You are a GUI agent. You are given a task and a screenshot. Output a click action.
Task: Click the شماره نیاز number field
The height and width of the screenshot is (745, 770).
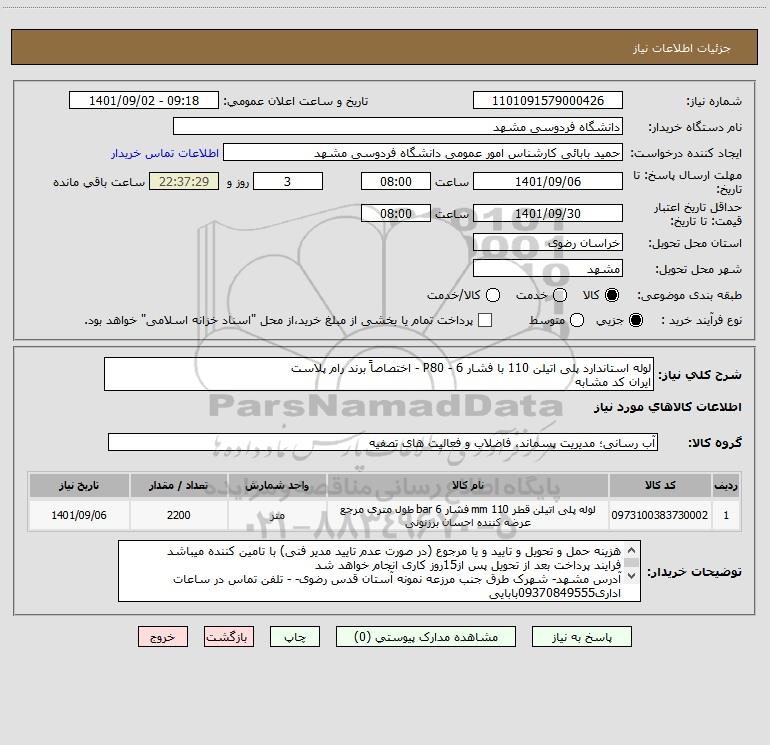click(548, 101)
